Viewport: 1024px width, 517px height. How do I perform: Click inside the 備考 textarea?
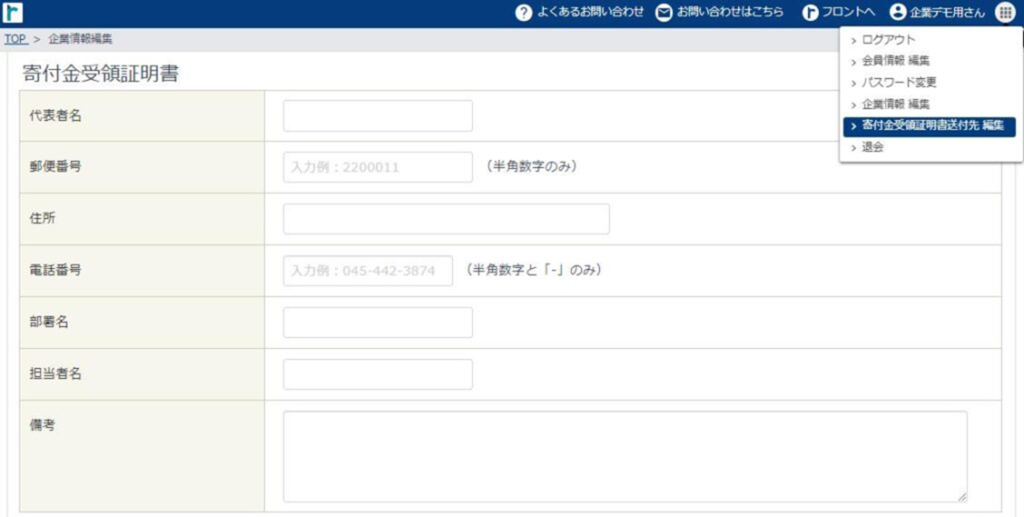tap(625, 456)
